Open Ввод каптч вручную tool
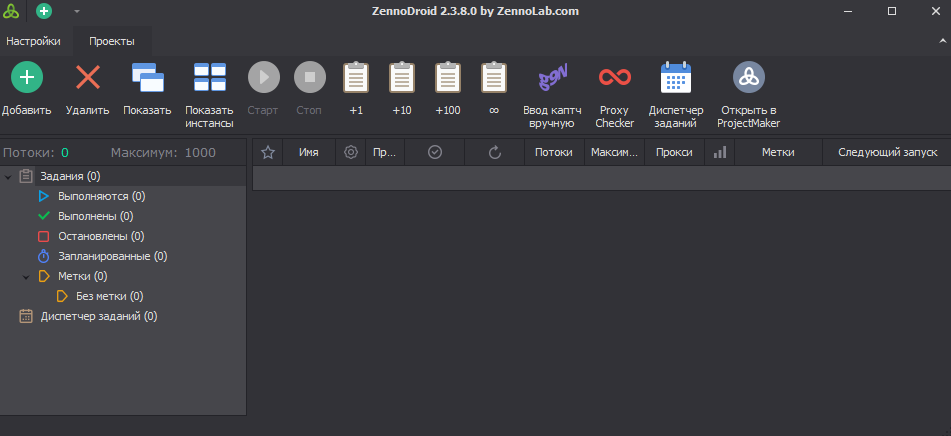The width and height of the screenshot is (951, 436). [552, 78]
